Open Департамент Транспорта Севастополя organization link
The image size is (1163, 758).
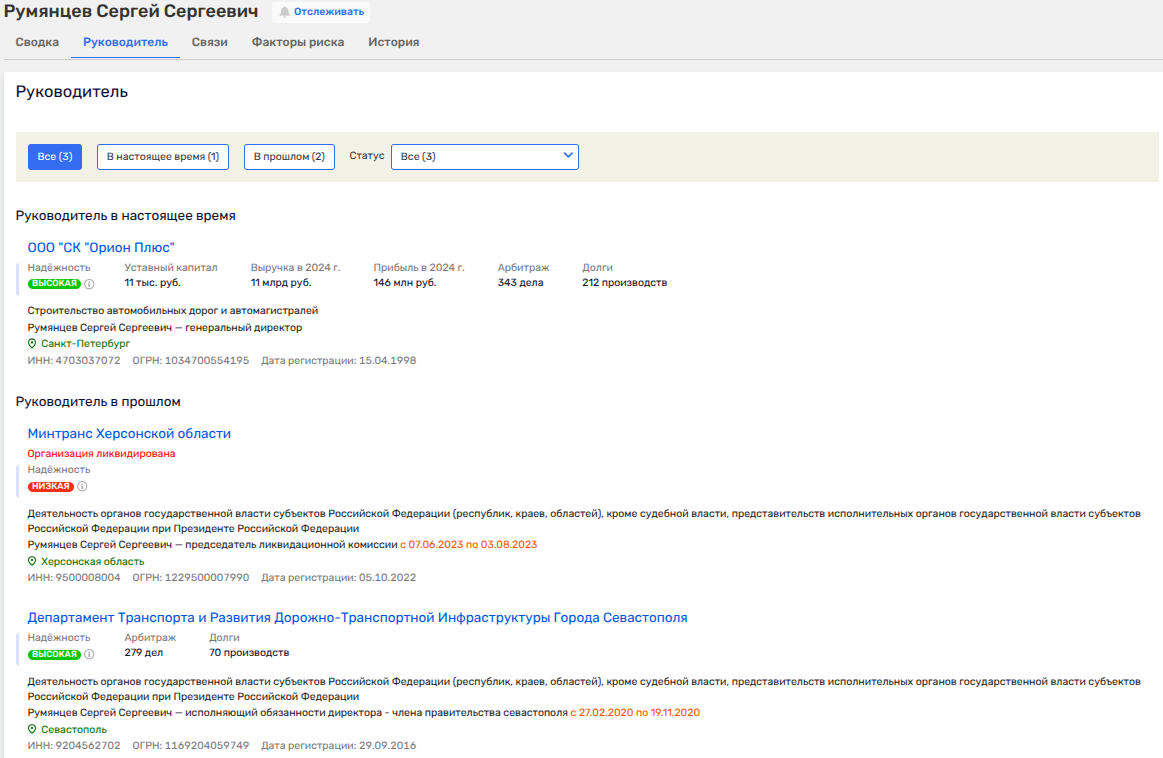(357, 618)
